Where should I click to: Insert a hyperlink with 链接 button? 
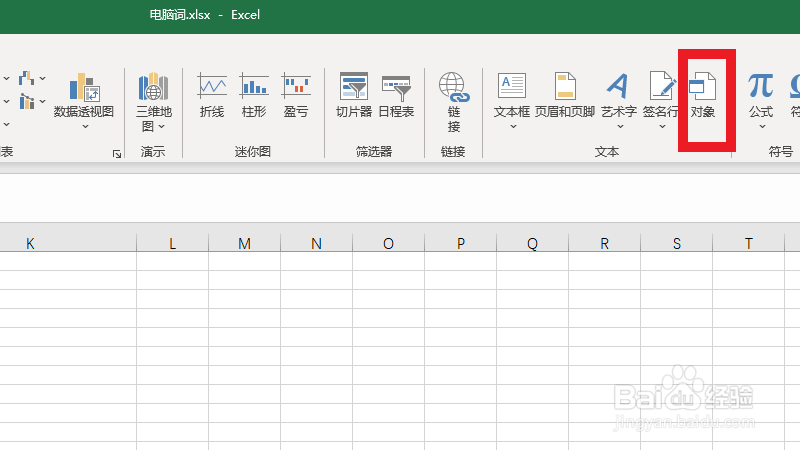pos(454,102)
